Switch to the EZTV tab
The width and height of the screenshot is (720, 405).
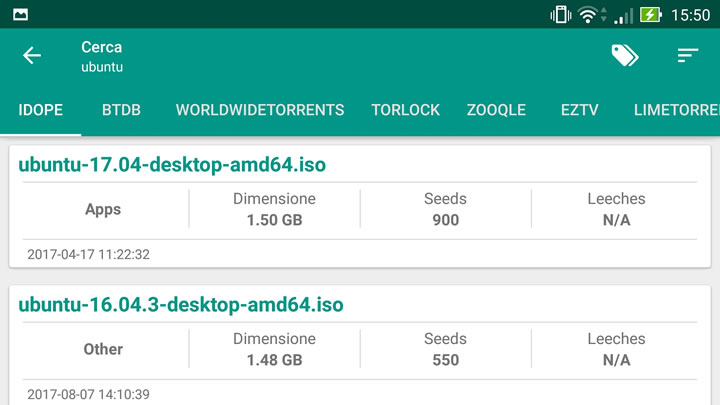tap(579, 110)
